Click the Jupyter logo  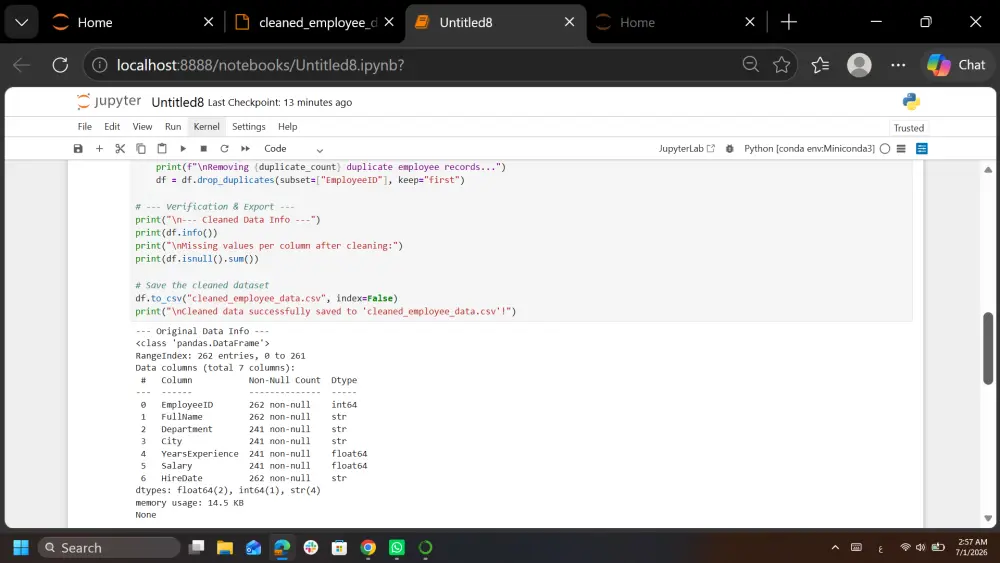point(109,101)
